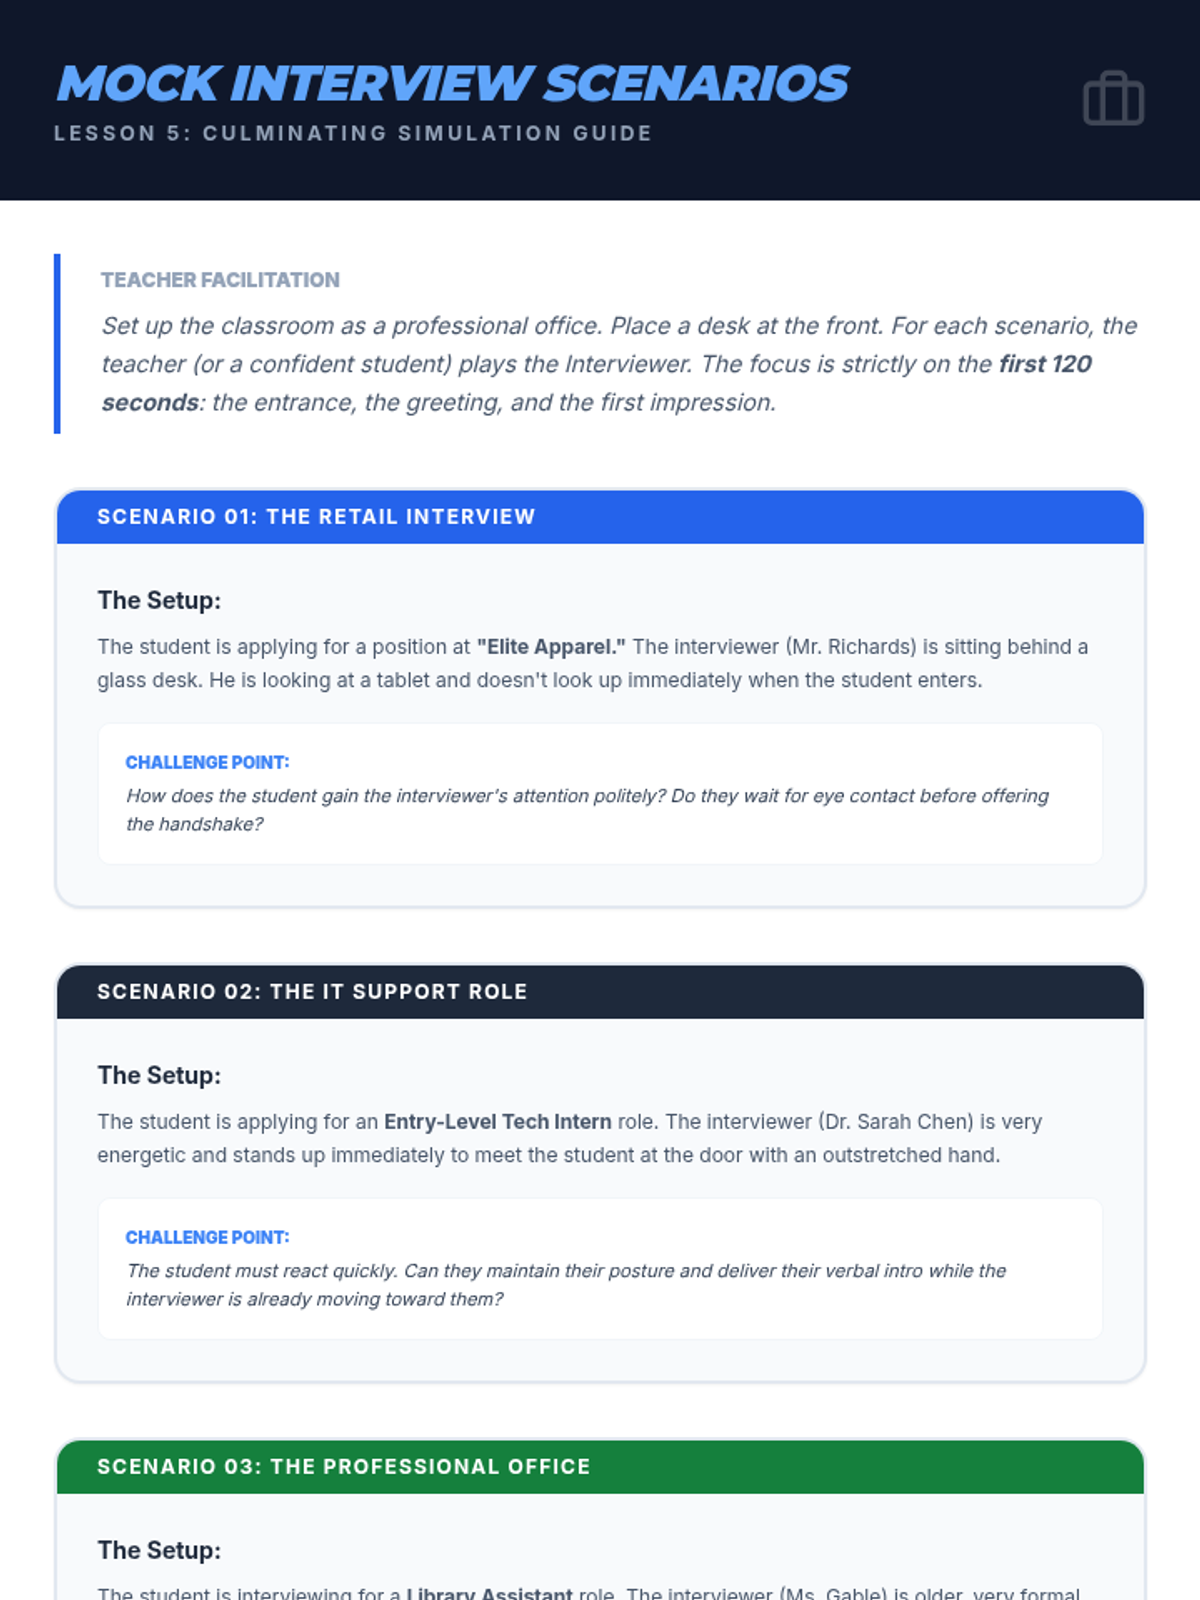1200x1600 pixels.
Task: Click the Teacher Facilitation label
Action: click(220, 280)
